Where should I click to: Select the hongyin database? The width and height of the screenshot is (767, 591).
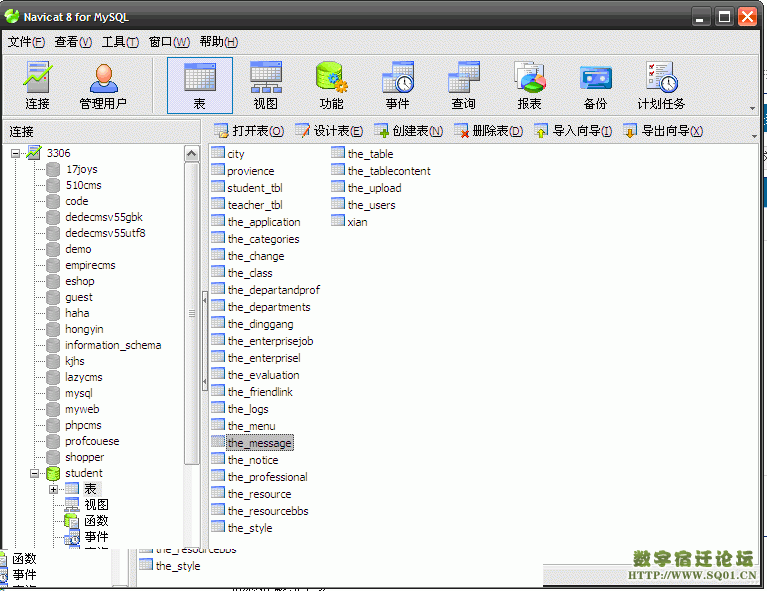[84, 329]
